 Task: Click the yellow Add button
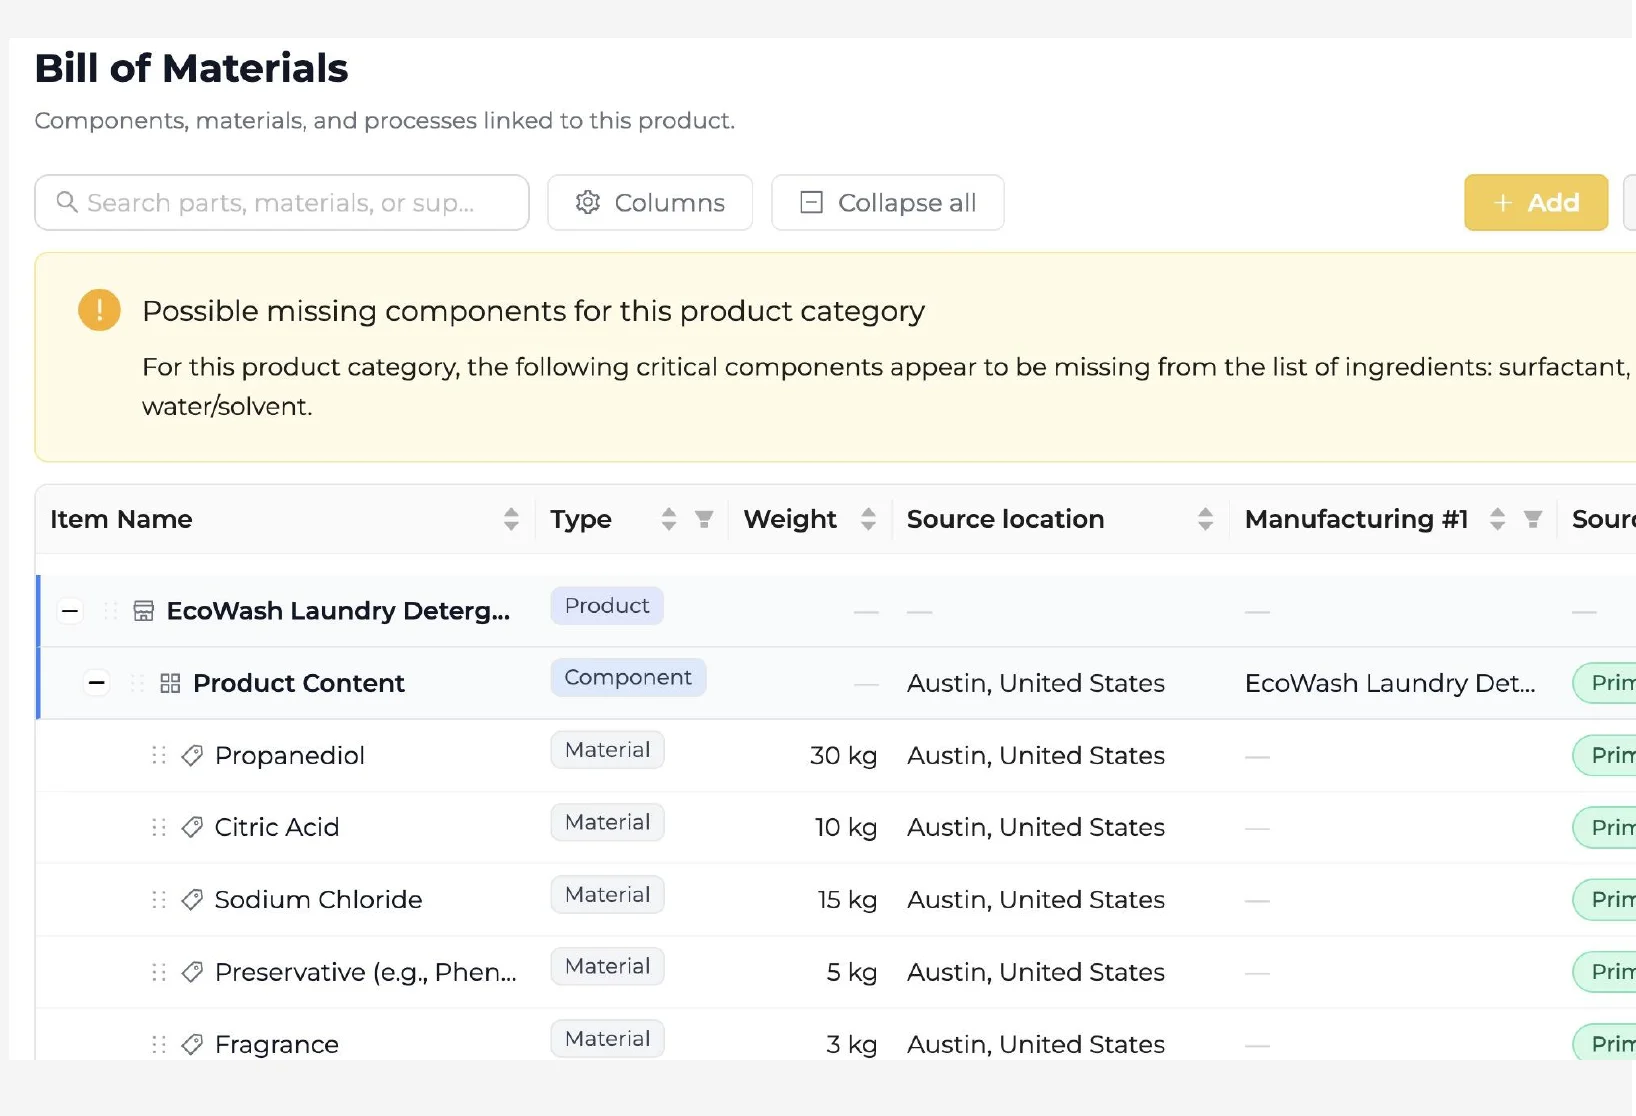tap(1536, 202)
